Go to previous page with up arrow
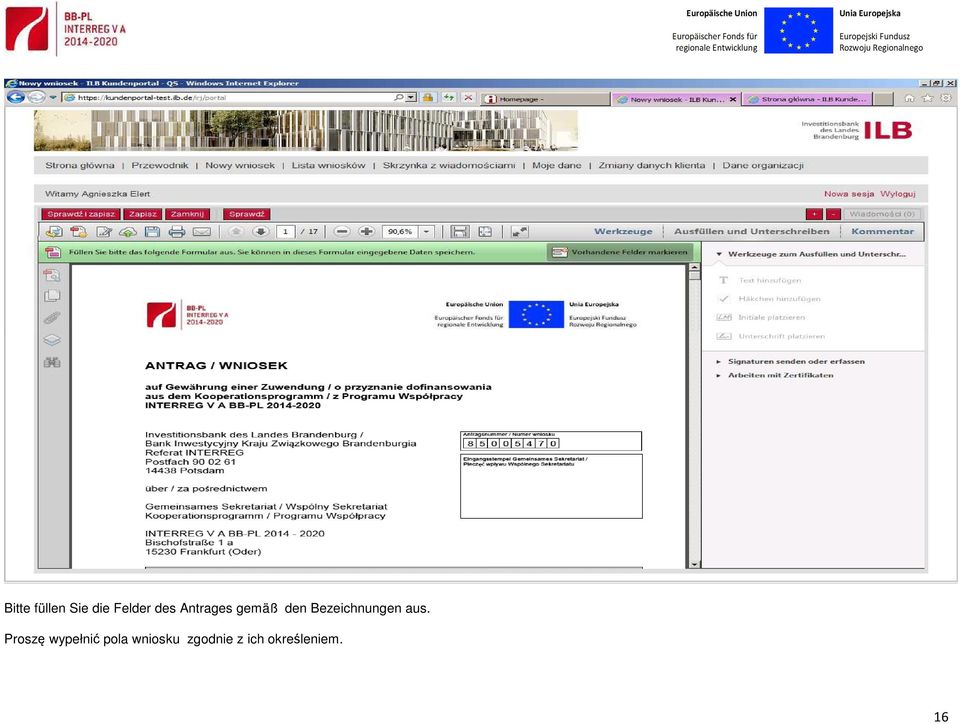The height and width of the screenshot is (724, 960). 236,231
